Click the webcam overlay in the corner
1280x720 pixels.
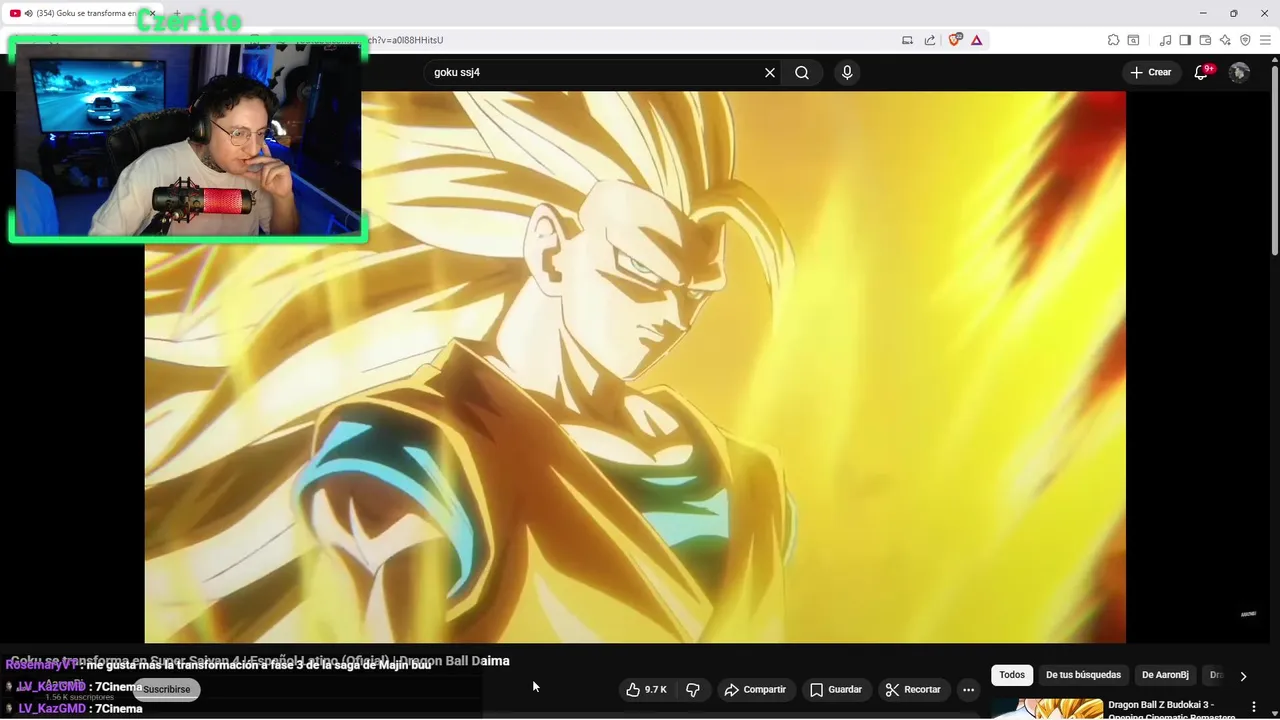coord(188,140)
